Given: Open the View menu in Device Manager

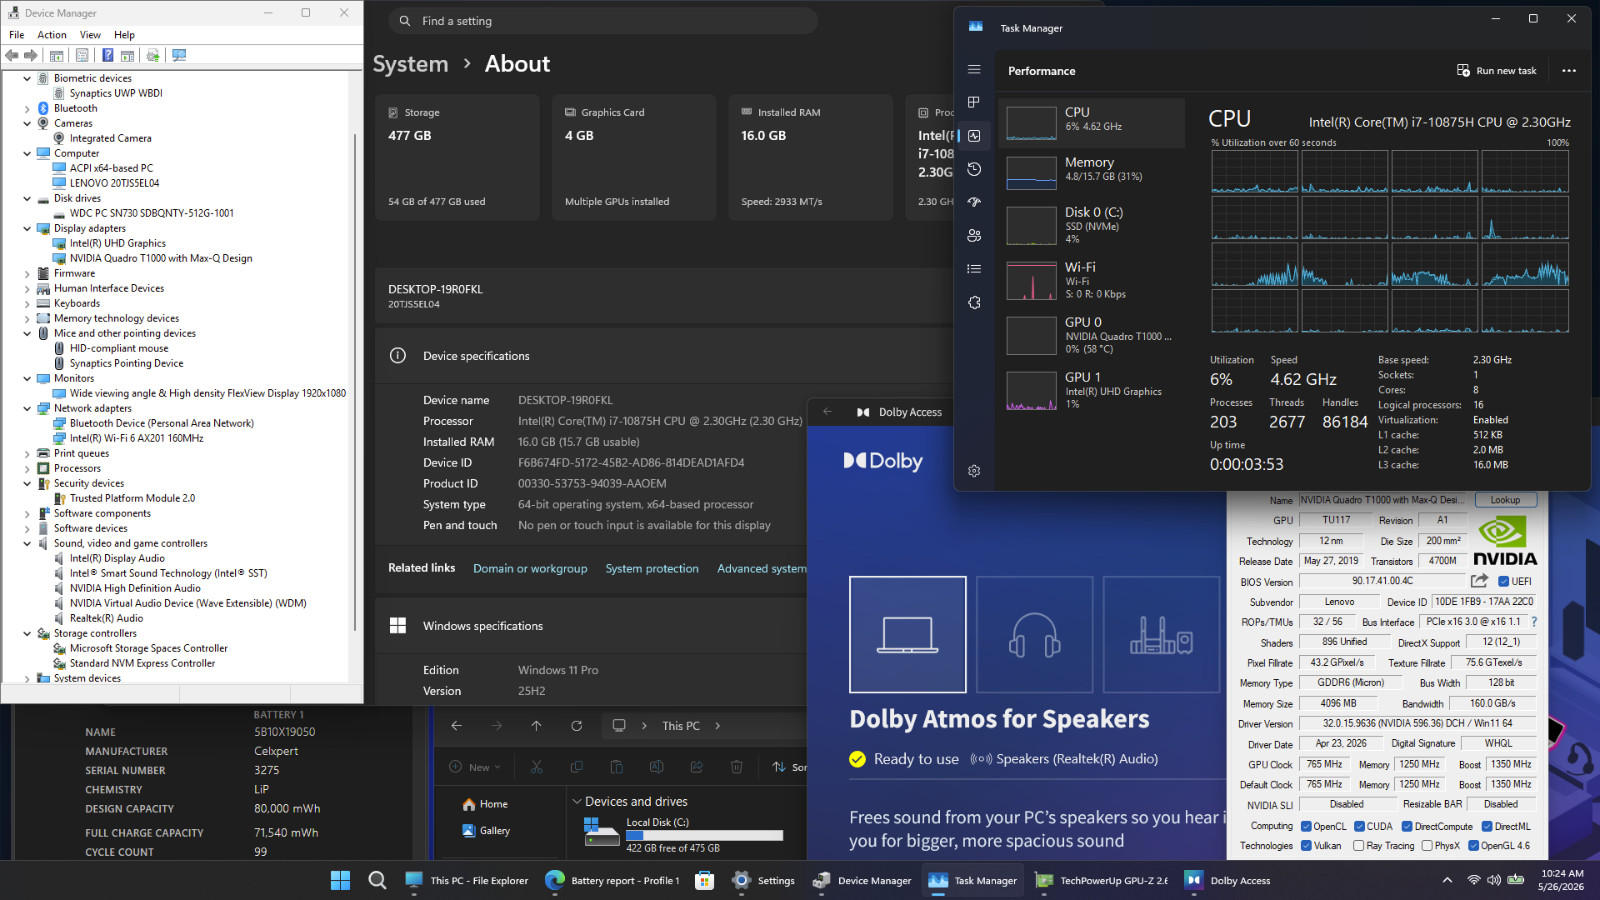Looking at the screenshot, I should pos(90,35).
